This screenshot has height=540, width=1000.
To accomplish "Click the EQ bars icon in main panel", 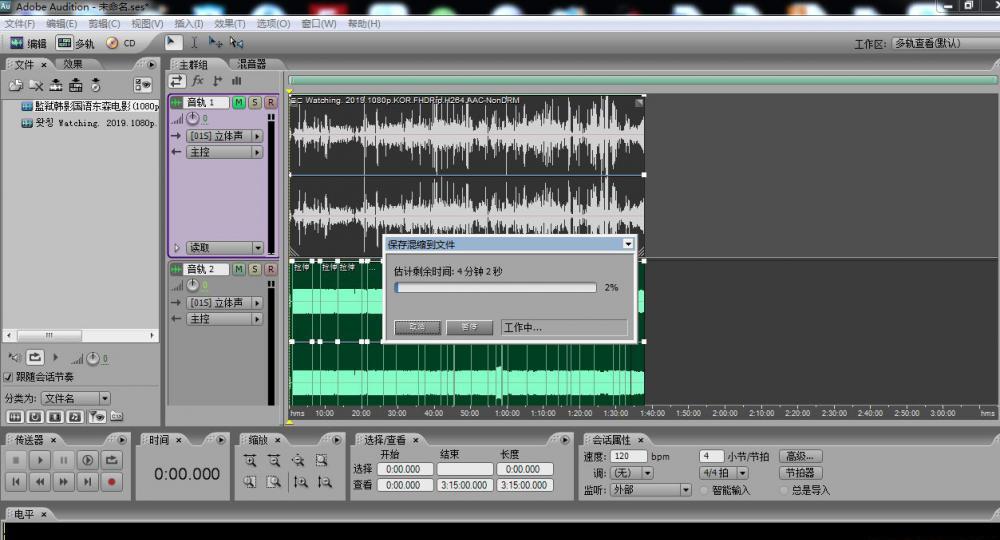I will point(237,80).
